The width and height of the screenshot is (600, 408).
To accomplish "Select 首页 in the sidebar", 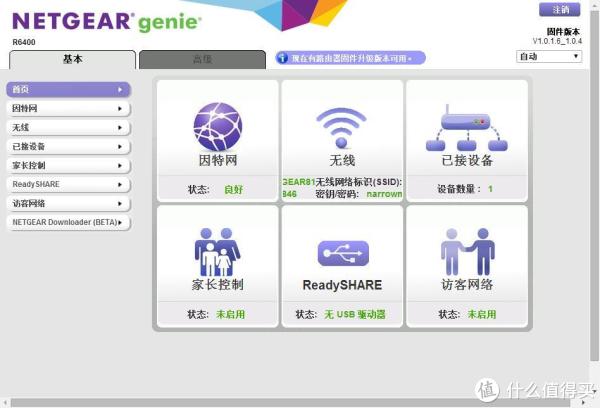I will [68, 90].
